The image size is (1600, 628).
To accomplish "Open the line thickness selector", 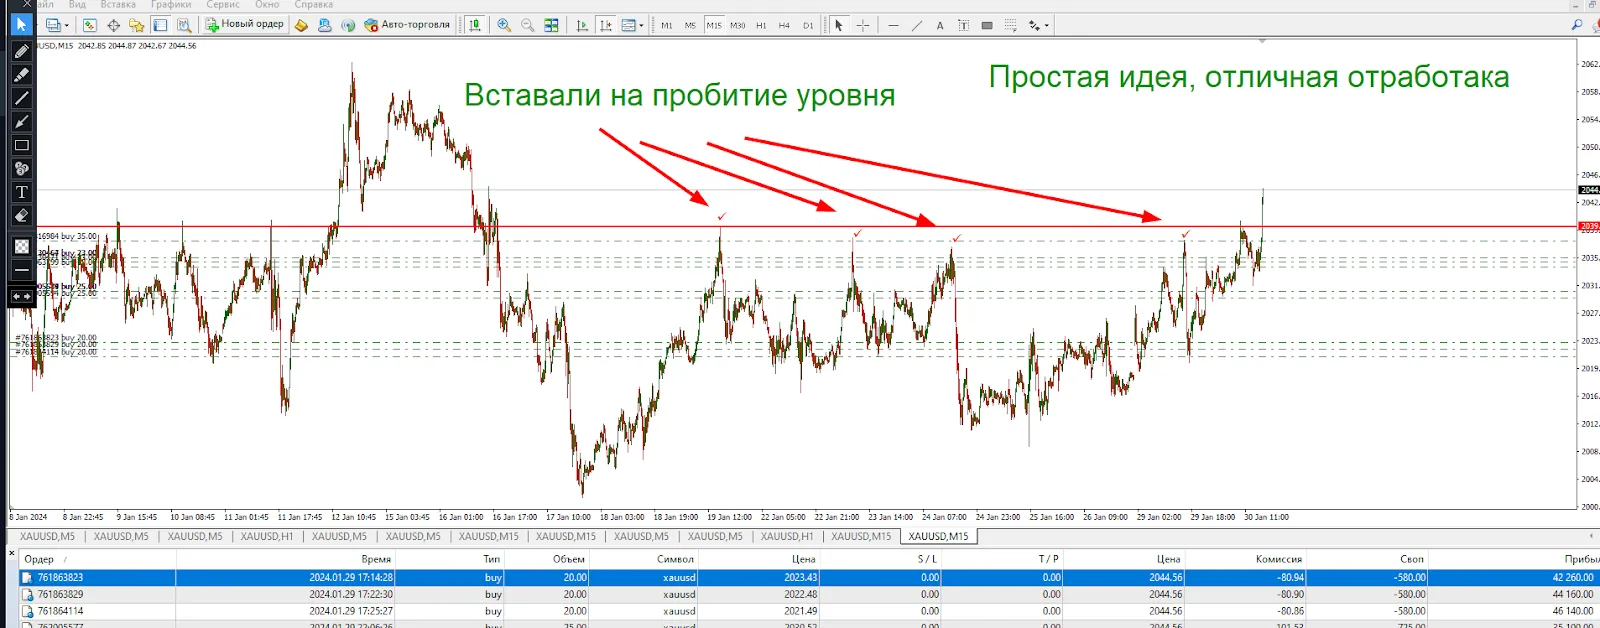I will tap(21, 270).
